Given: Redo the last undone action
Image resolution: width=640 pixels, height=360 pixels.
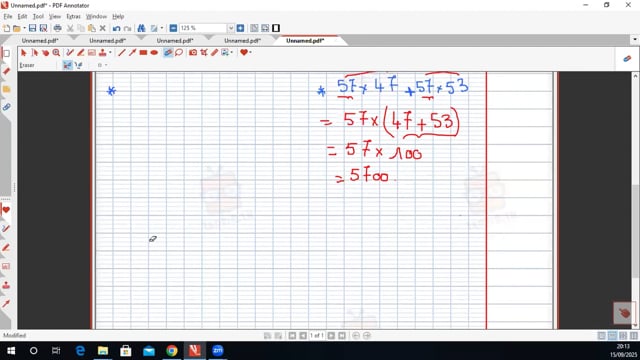Looking at the screenshot, I should point(127,28).
